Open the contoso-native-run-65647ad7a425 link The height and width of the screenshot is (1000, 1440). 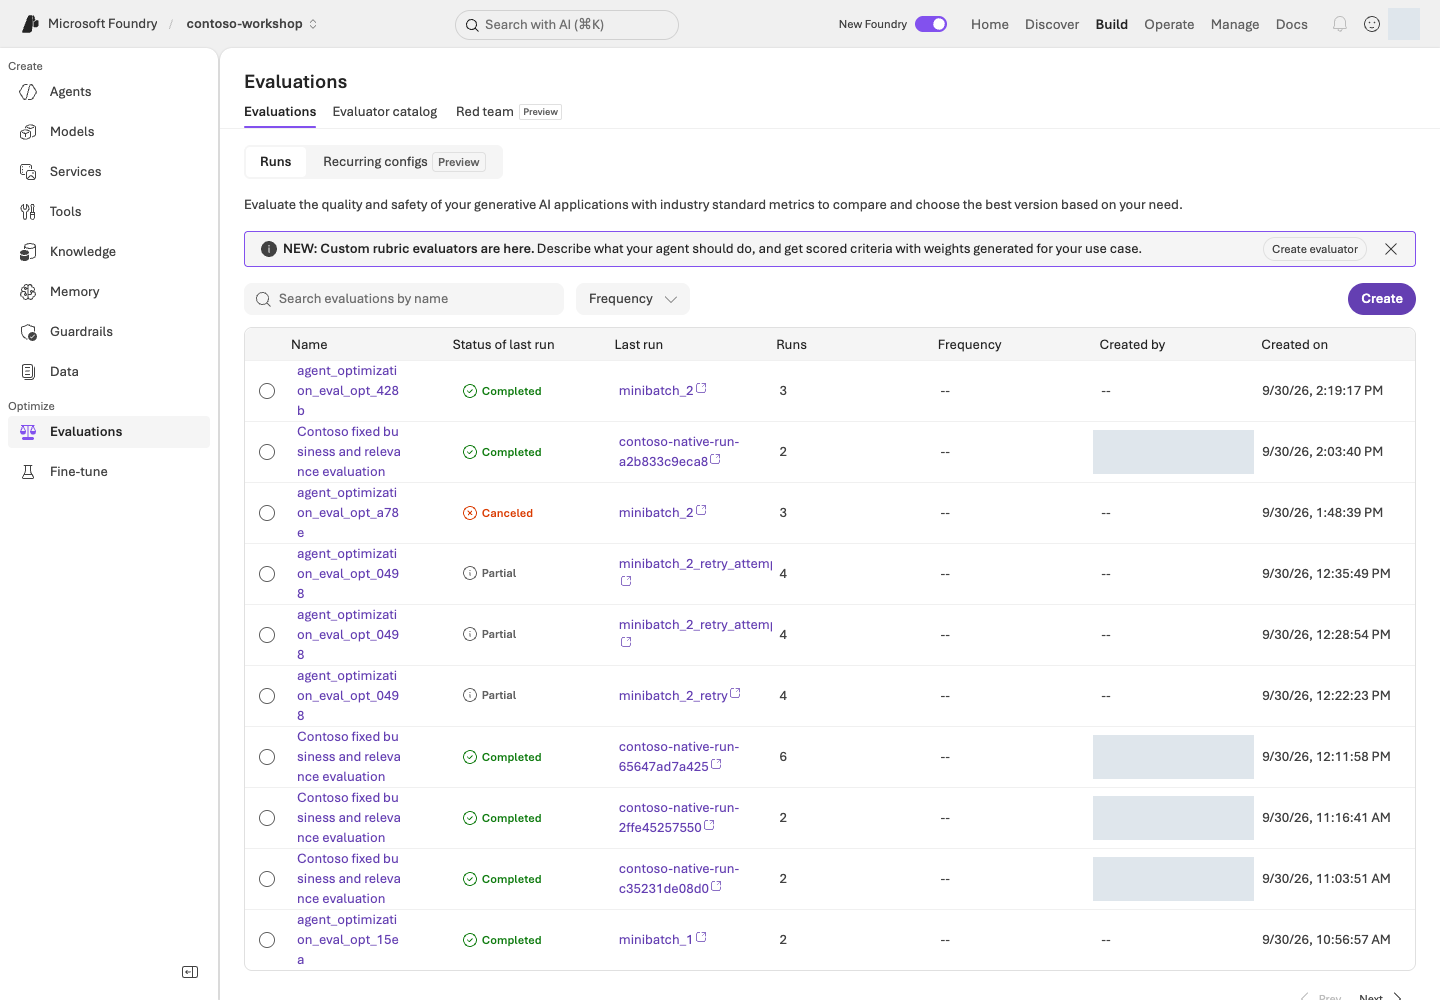coord(679,757)
